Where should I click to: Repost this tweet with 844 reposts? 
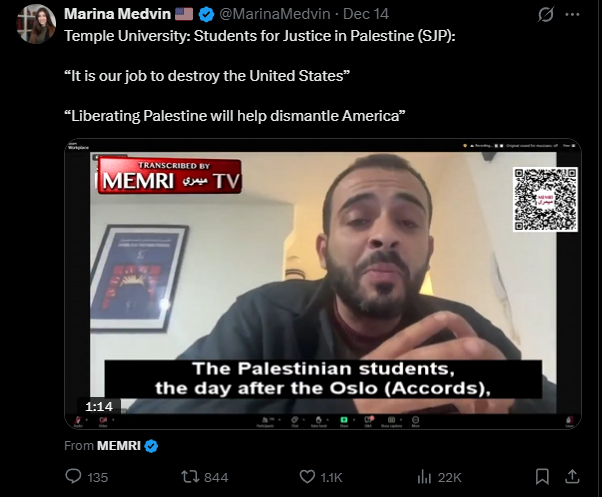(x=190, y=477)
